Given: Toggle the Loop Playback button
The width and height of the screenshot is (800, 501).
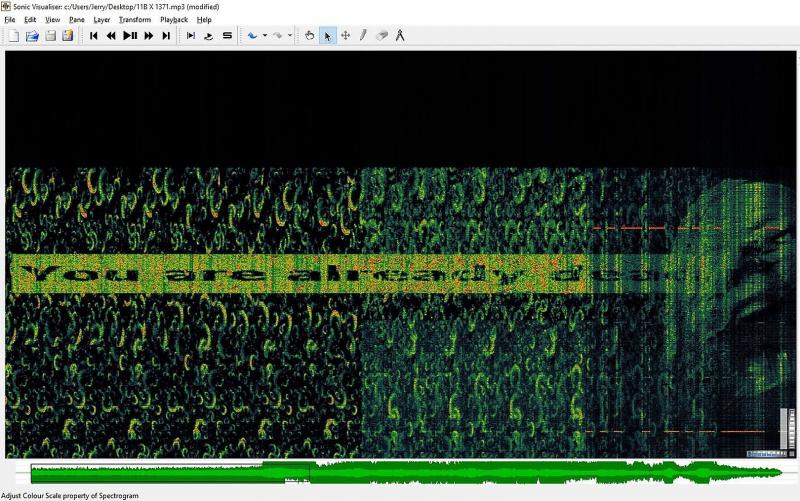Looking at the screenshot, I should coord(209,36).
